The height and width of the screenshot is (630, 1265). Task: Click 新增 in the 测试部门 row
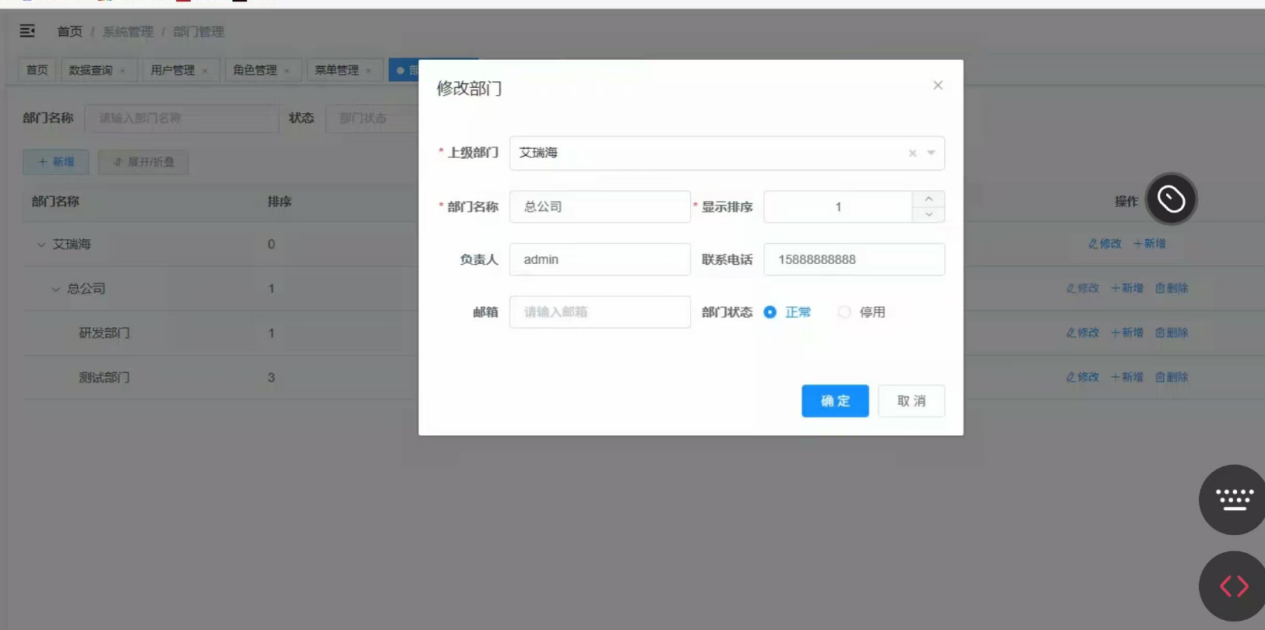(1127, 377)
